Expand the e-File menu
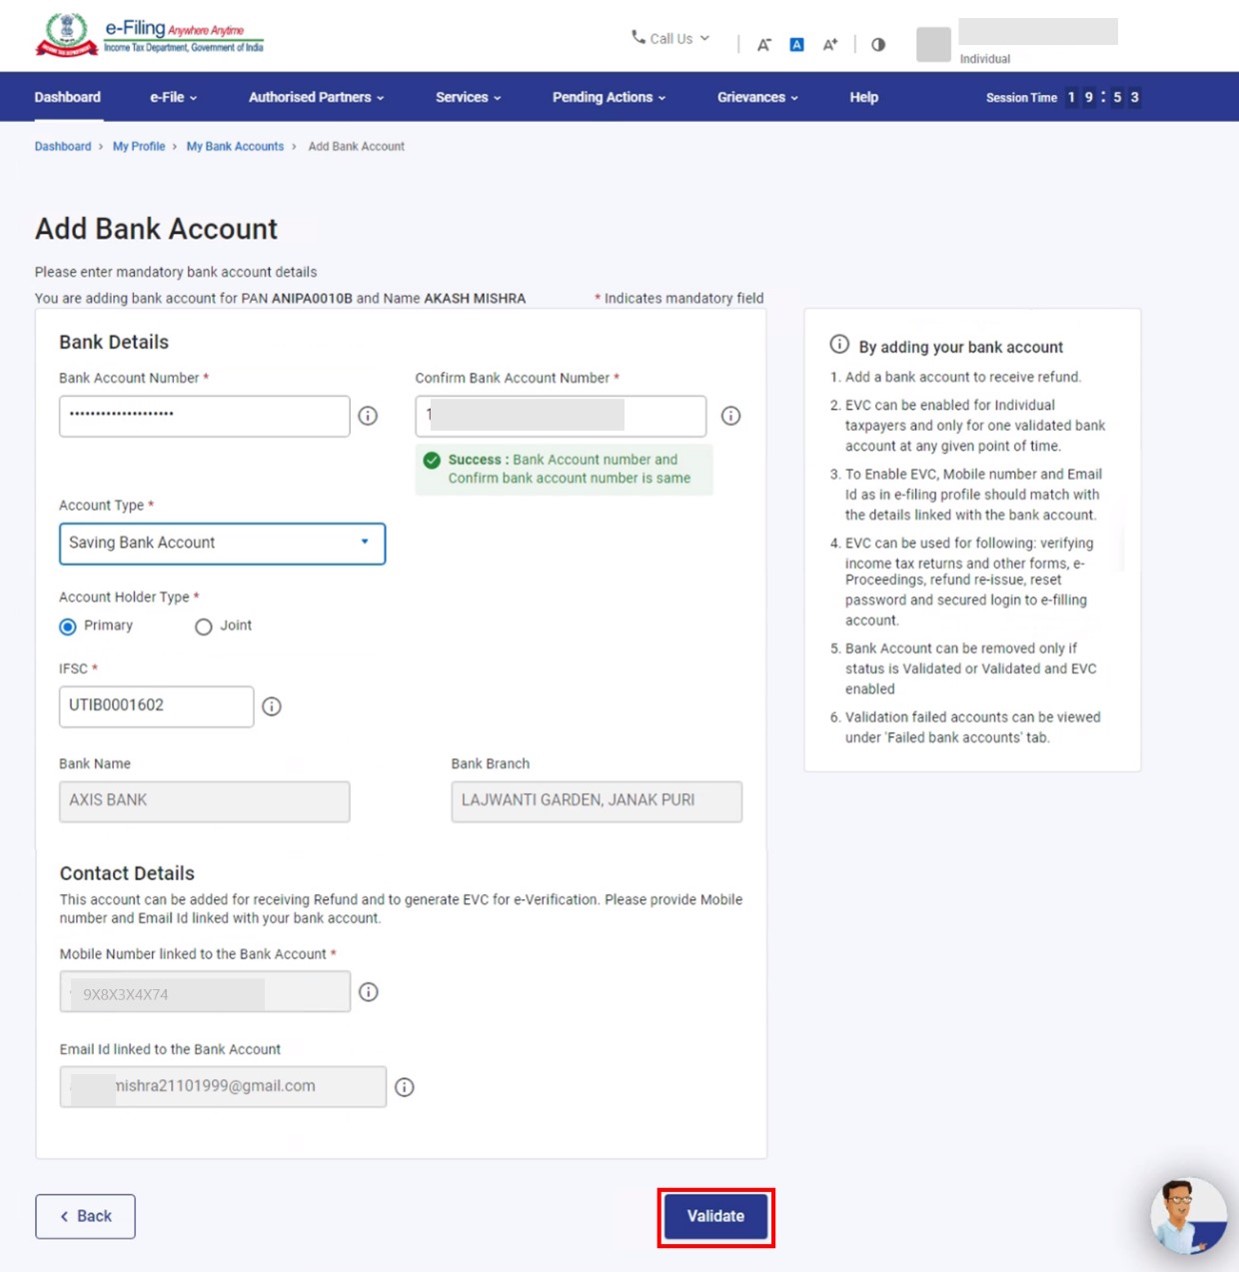Viewport: 1239px width, 1272px height. point(173,97)
